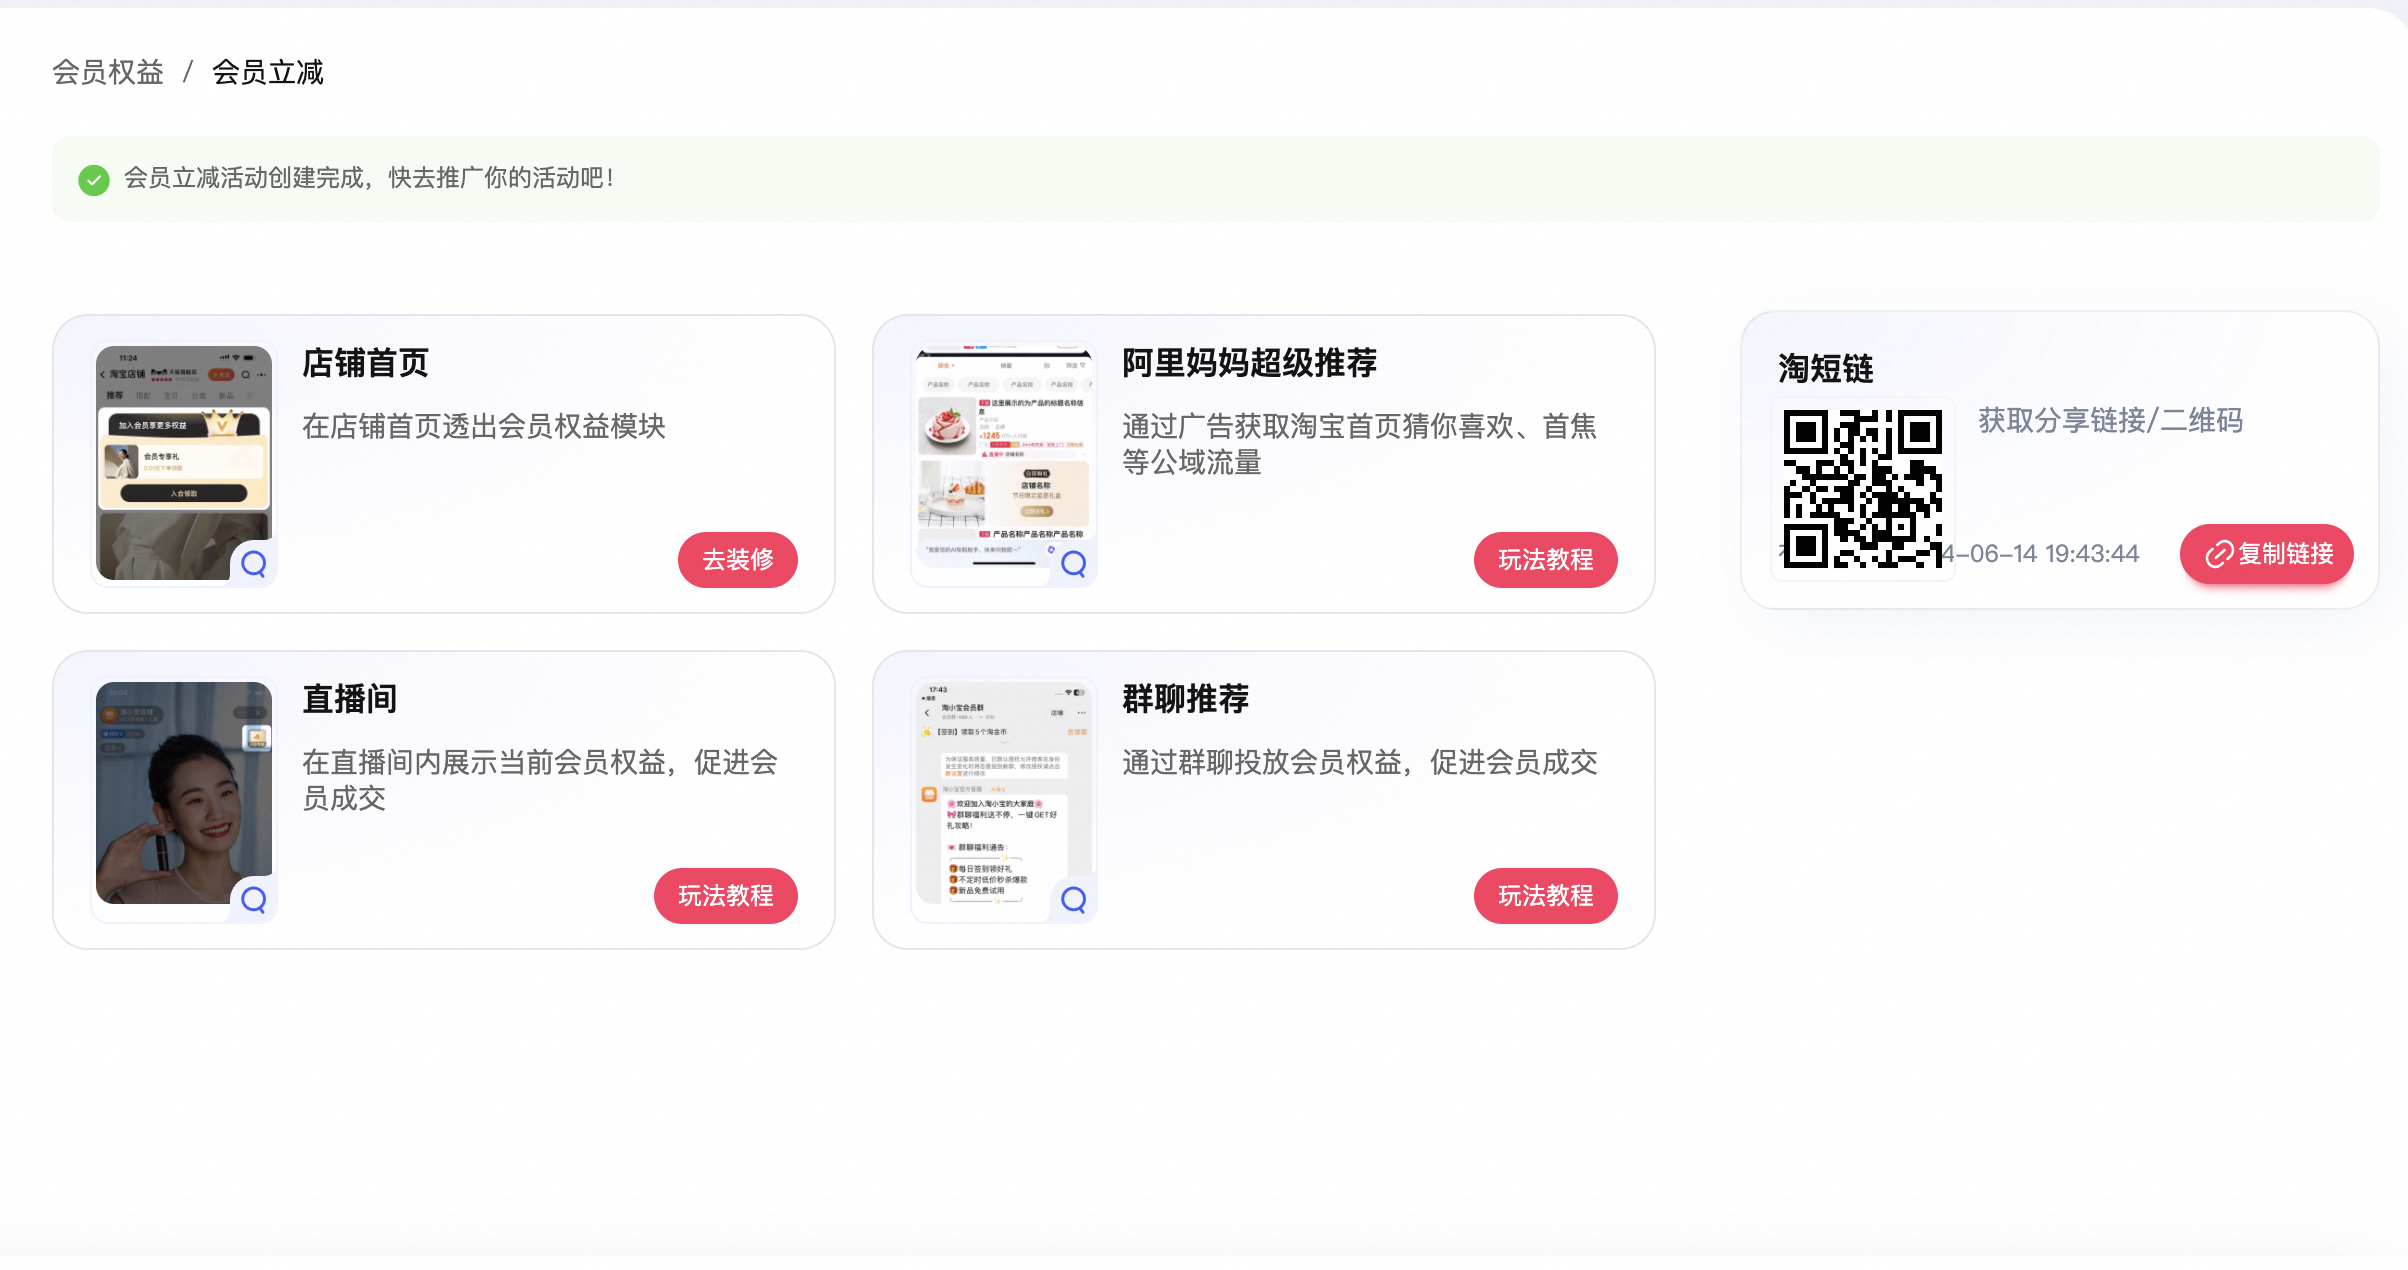Screen dimensions: 2408x1270
Task: Magnify the 店铺首页 preview image
Action: pos(254,564)
